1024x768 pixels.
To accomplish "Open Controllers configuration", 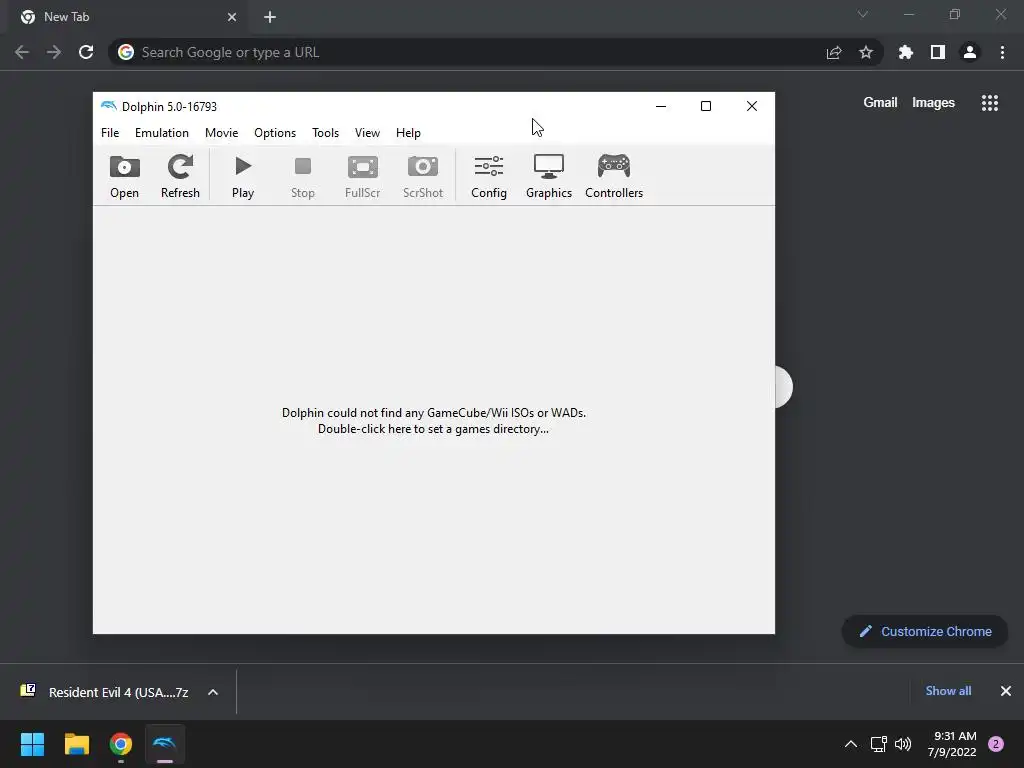I will pyautogui.click(x=614, y=176).
